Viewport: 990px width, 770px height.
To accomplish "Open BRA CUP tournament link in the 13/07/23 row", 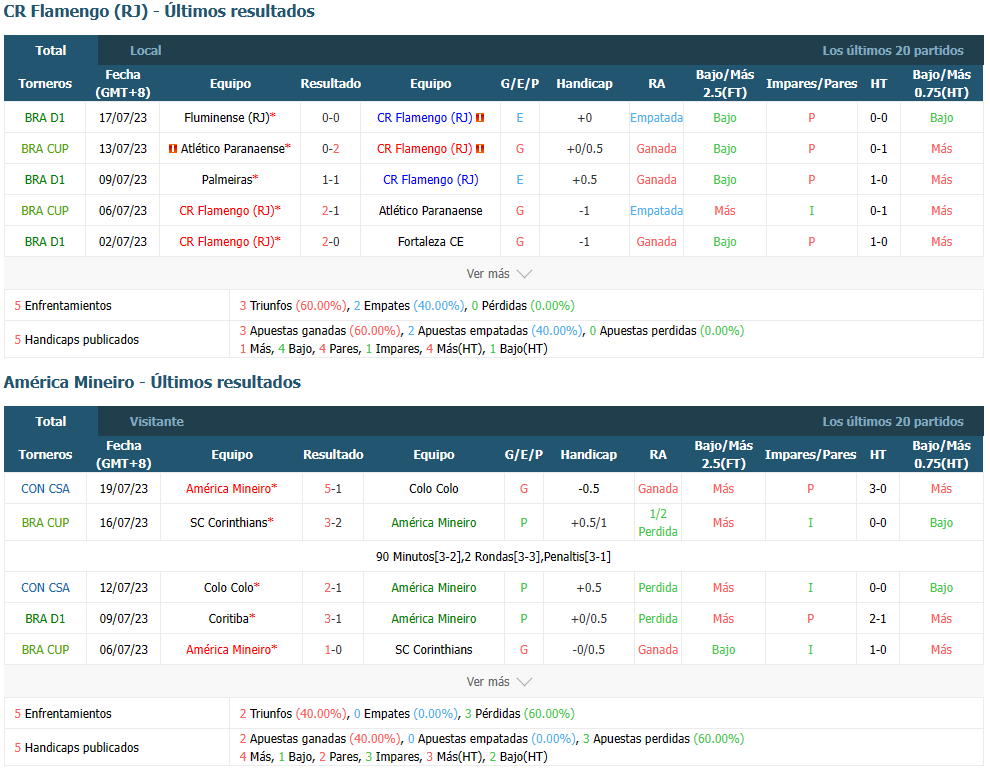I will click(45, 148).
